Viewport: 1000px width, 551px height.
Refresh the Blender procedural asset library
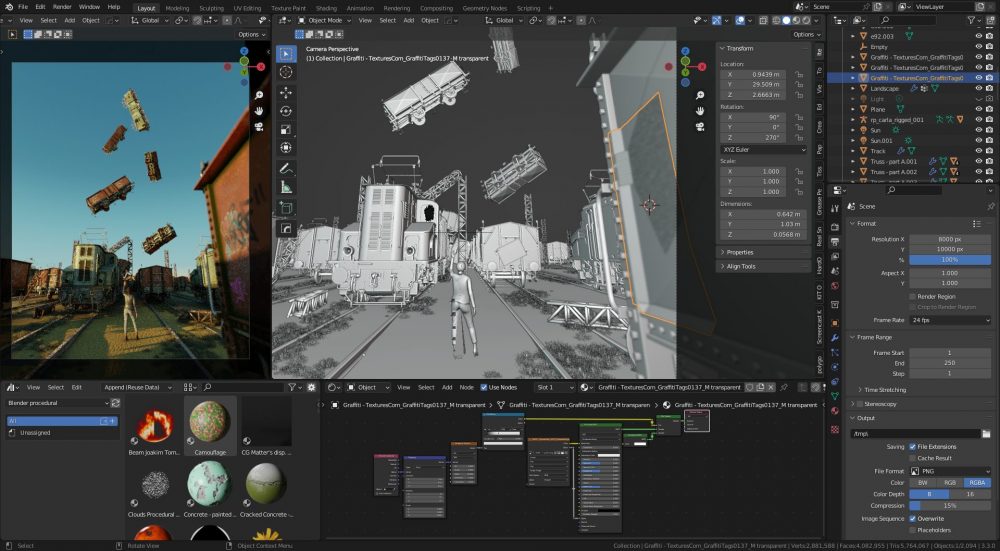[x=115, y=403]
